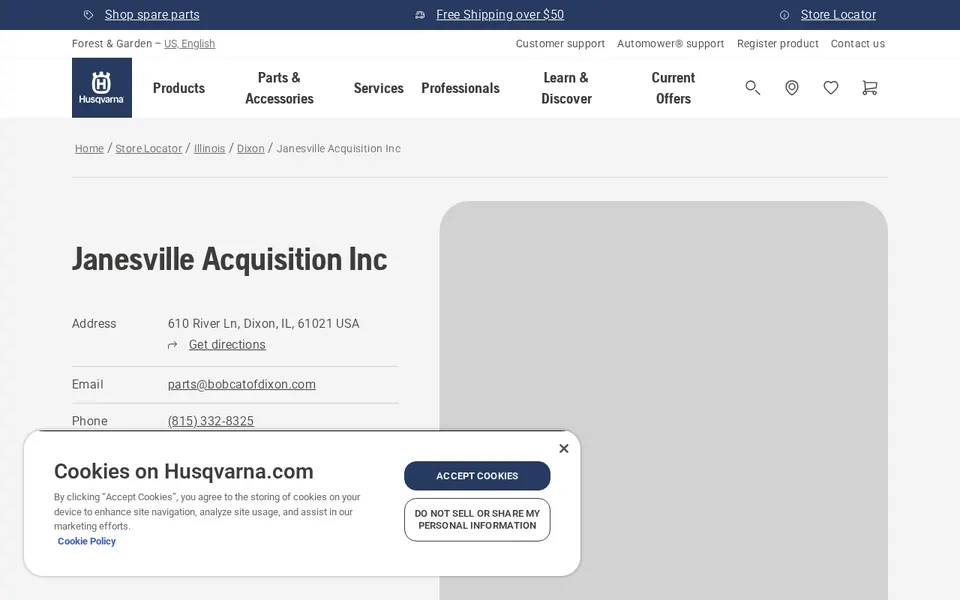Click Accept Cookies button
The height and width of the screenshot is (600, 960).
point(477,476)
